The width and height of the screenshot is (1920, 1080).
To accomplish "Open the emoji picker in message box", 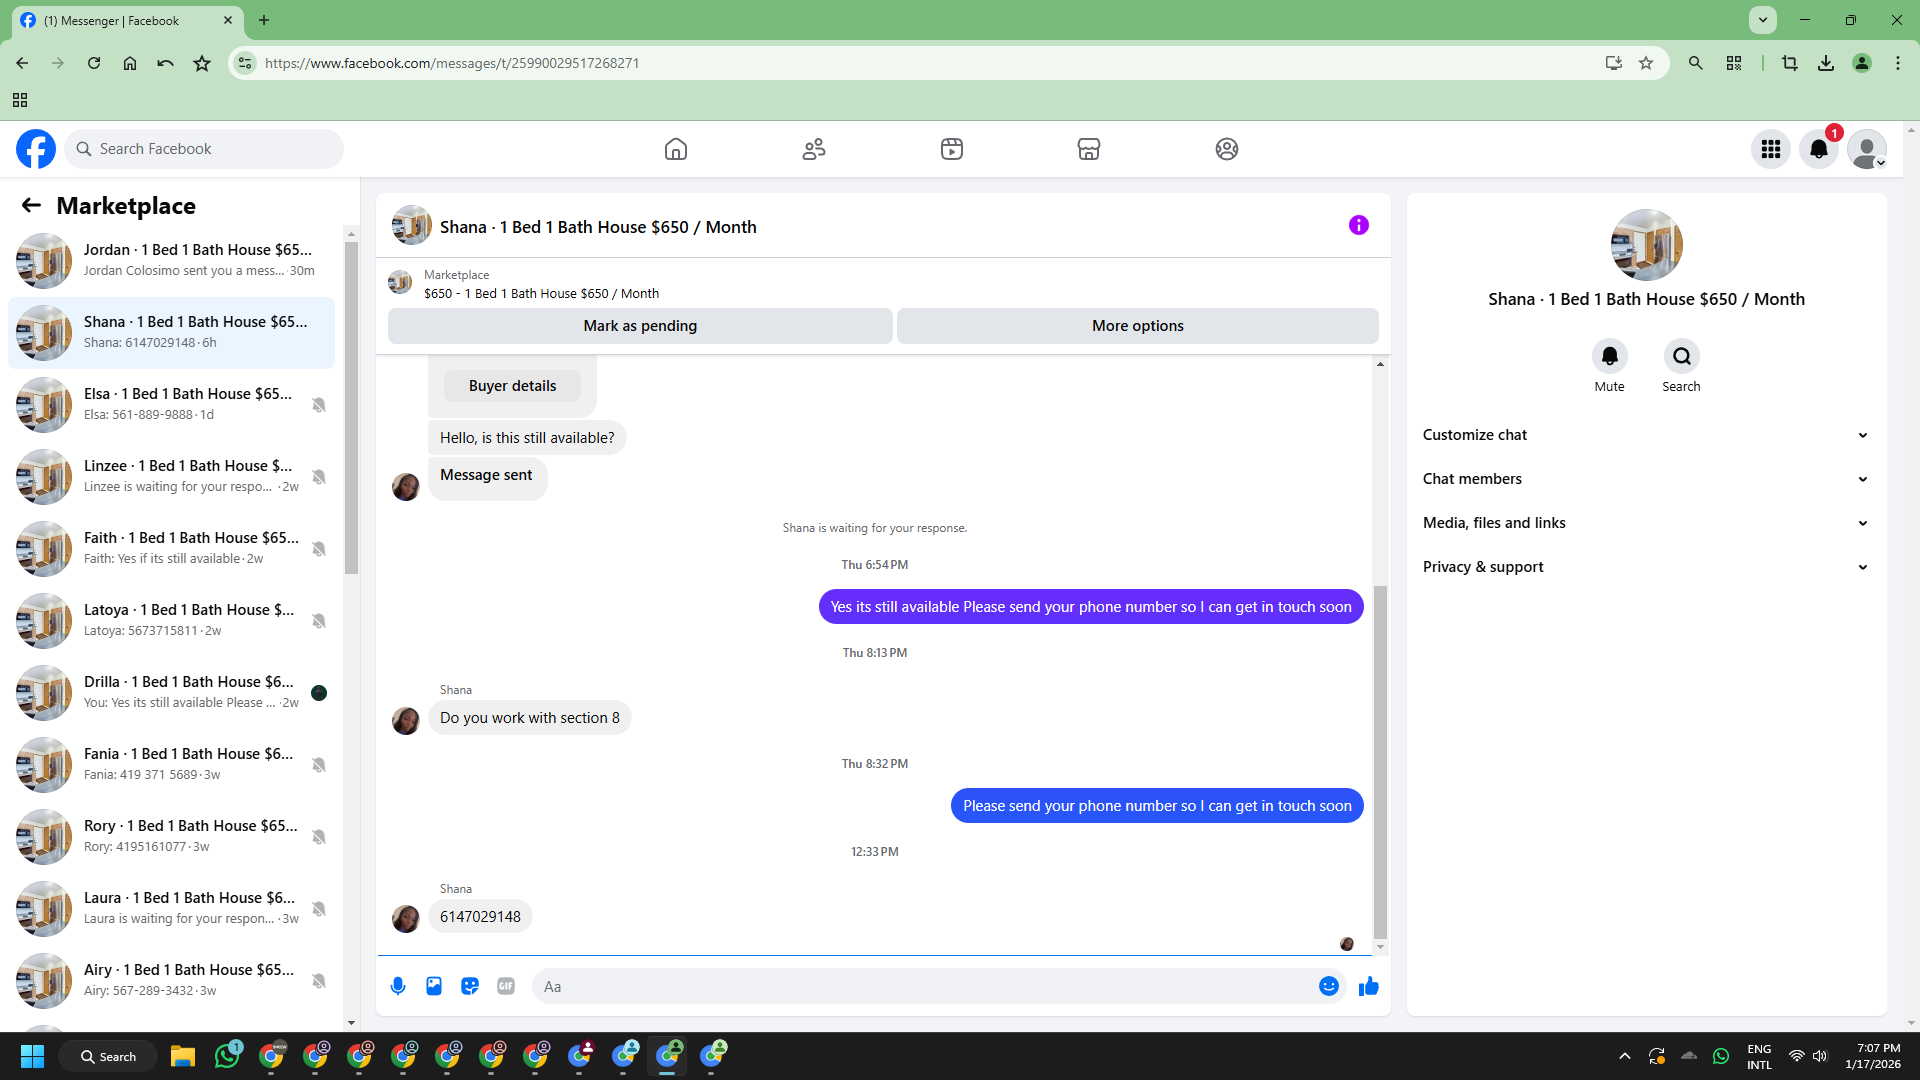I will [1328, 986].
